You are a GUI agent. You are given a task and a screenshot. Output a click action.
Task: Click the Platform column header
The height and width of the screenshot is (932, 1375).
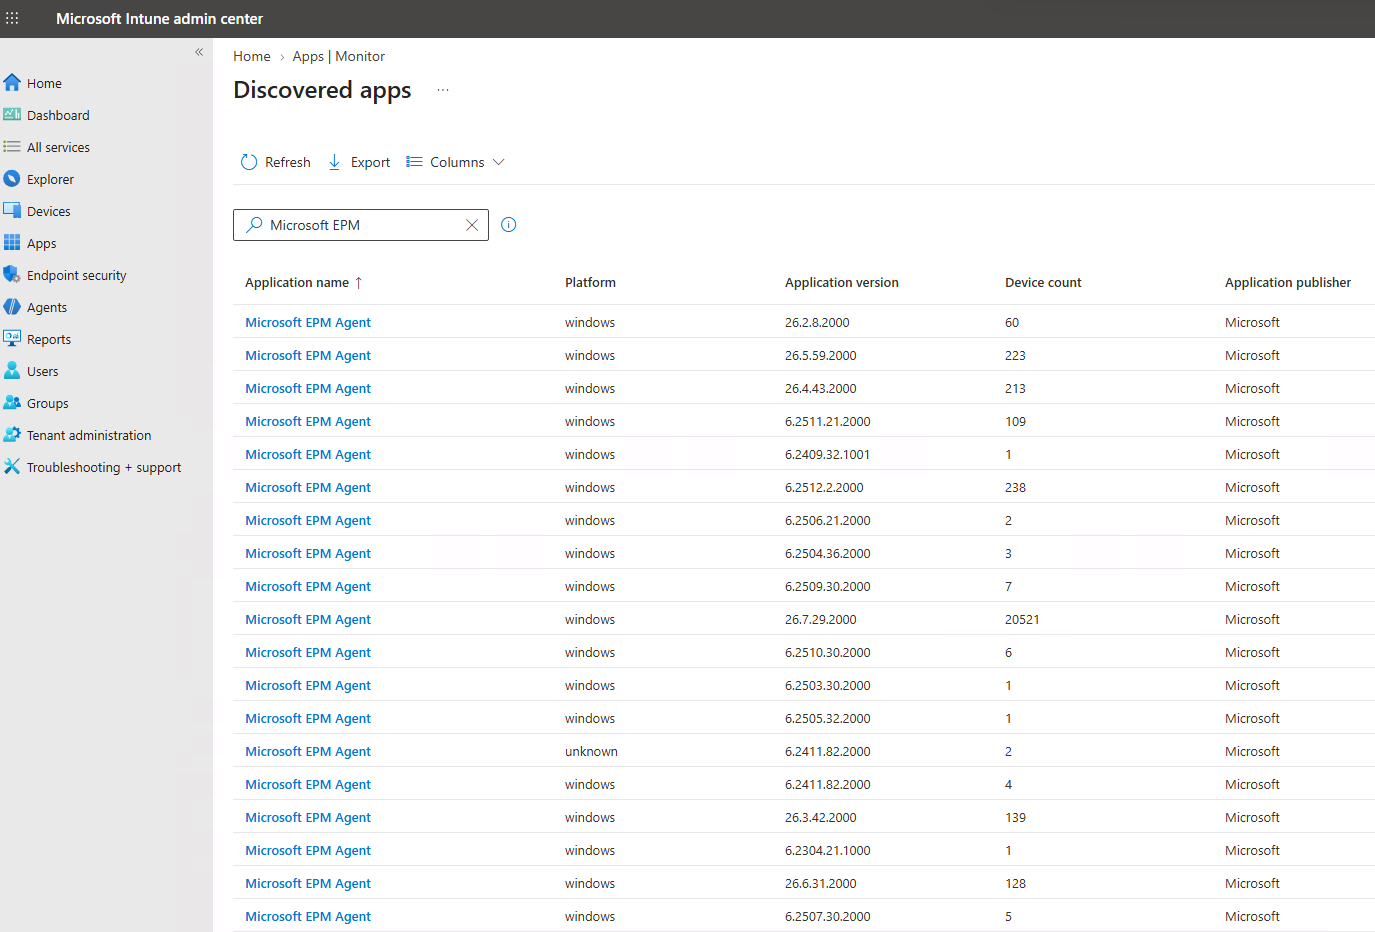[590, 283]
